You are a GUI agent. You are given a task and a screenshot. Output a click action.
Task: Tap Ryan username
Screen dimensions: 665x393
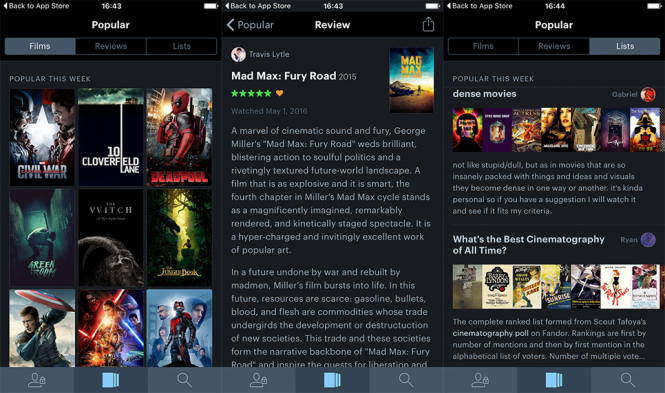click(x=629, y=240)
